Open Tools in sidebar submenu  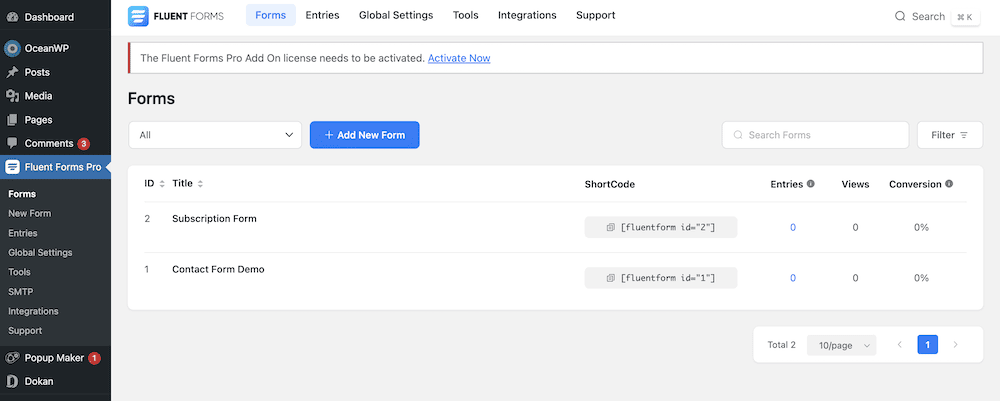coord(19,272)
